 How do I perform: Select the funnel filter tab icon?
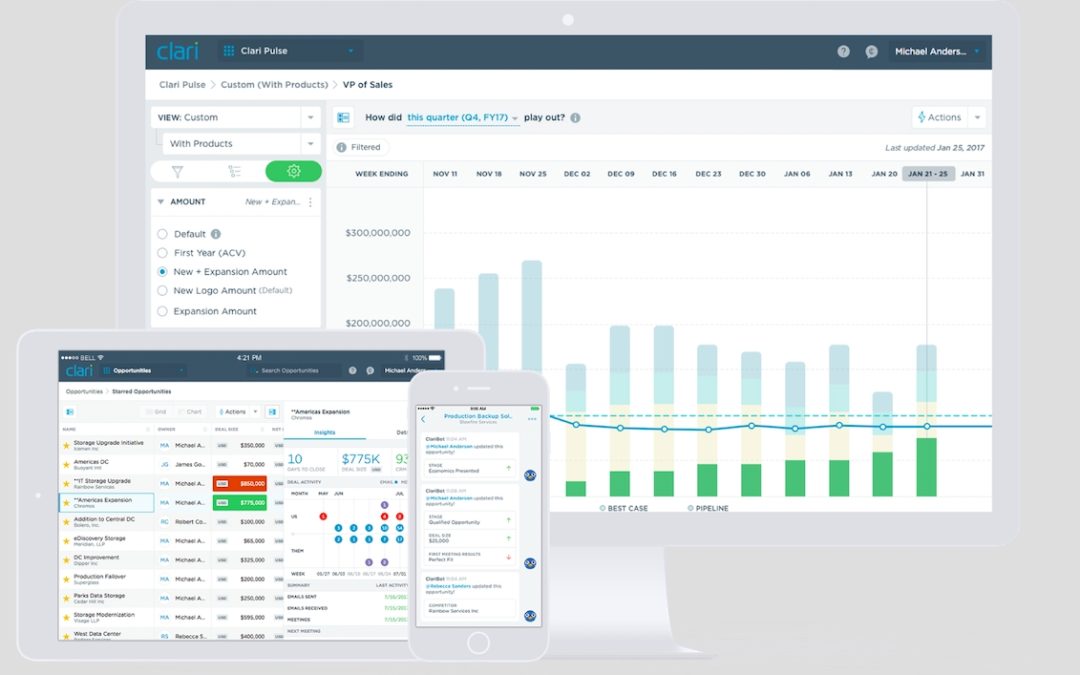pos(178,172)
